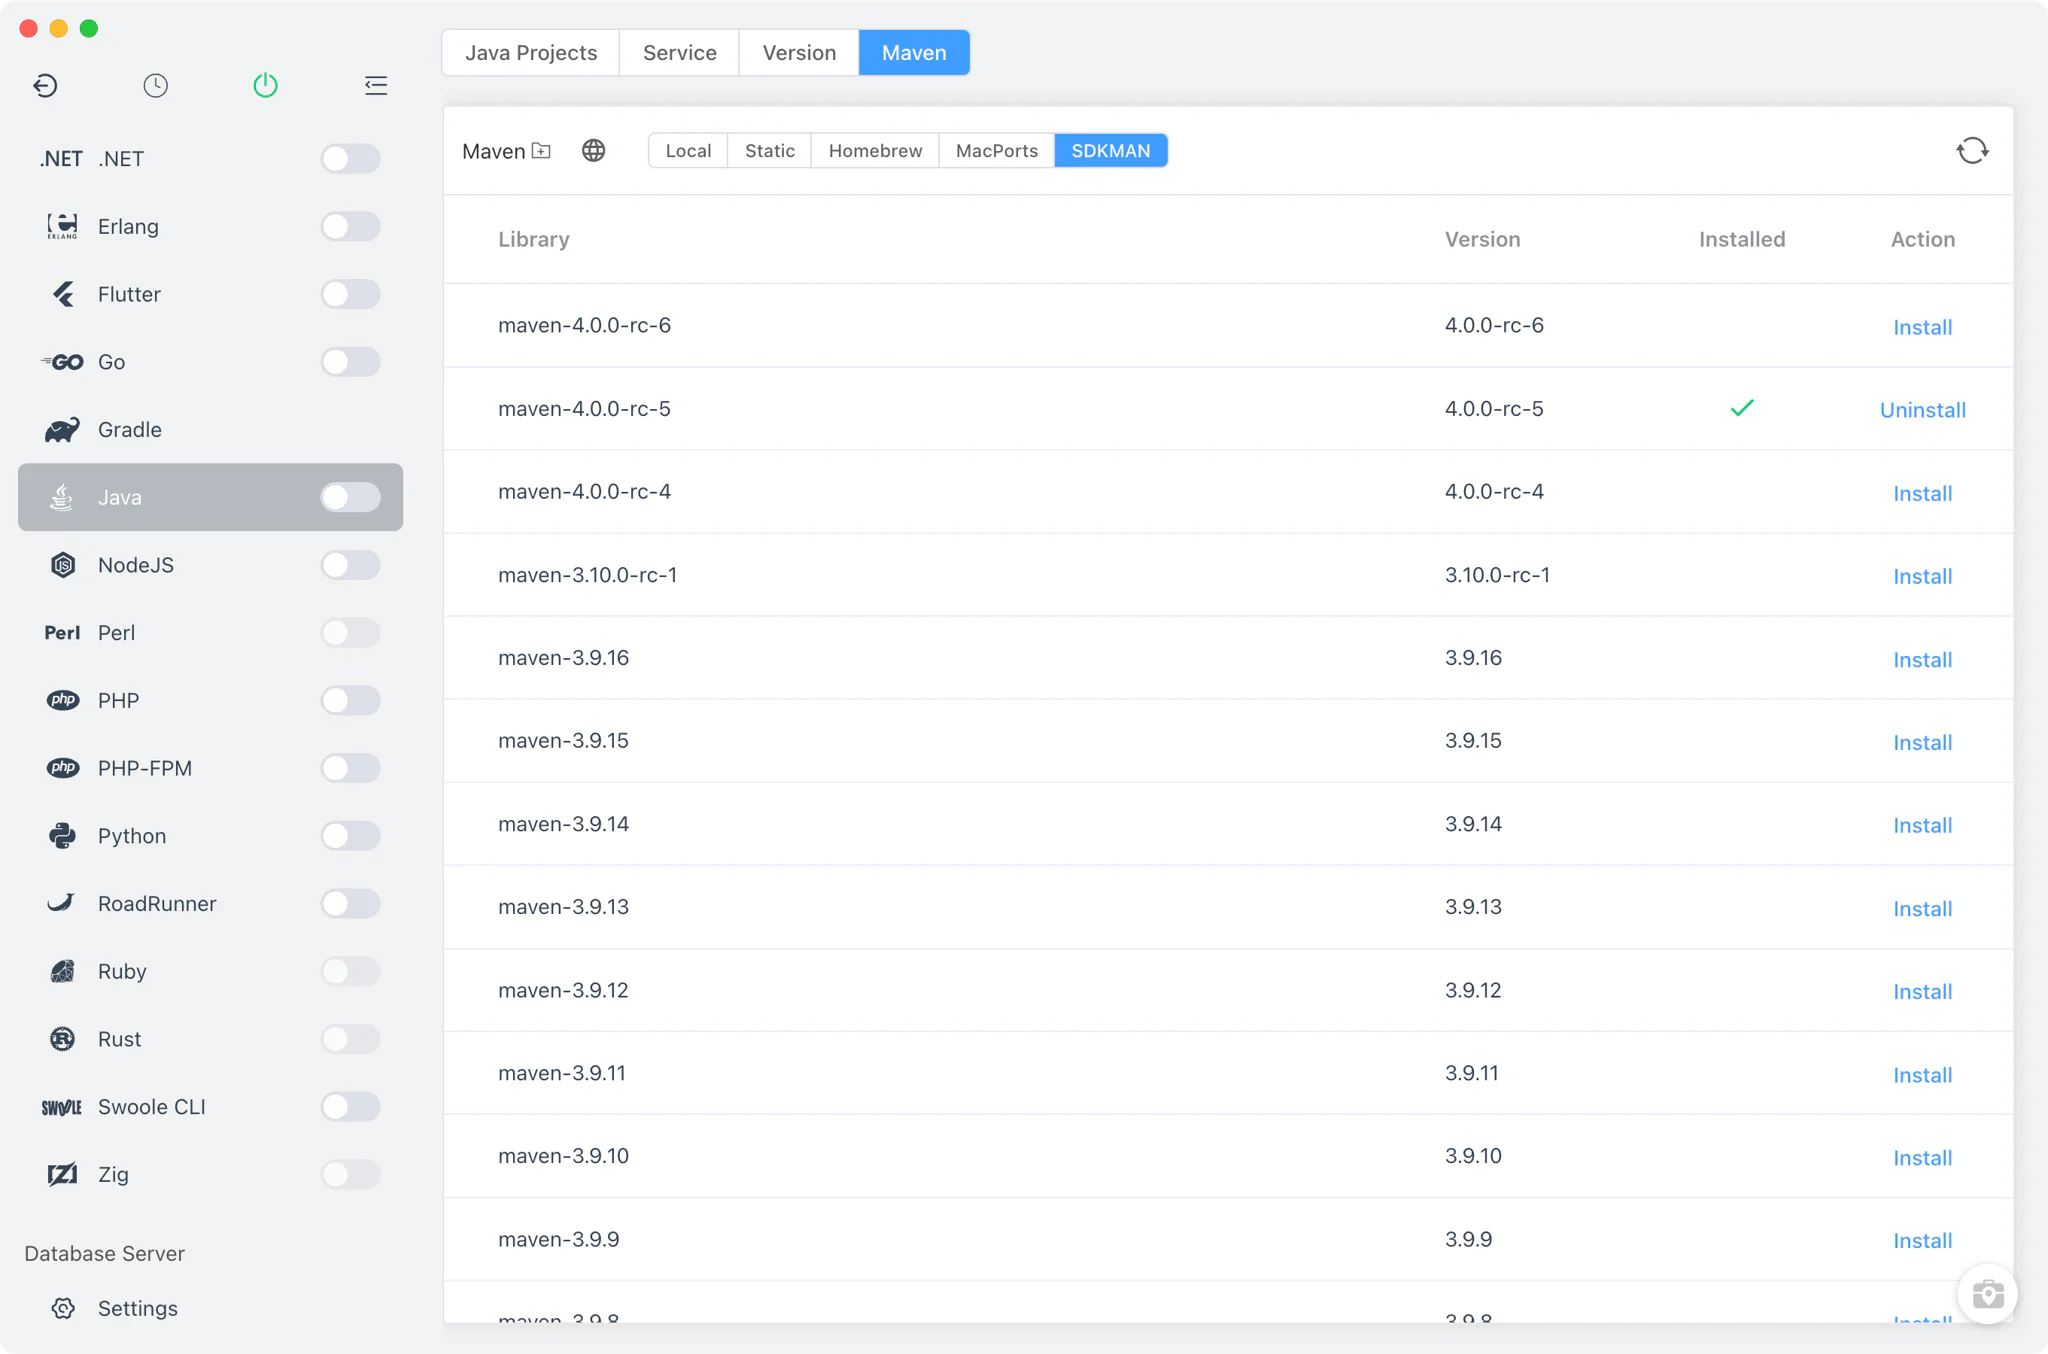Select the Homebrew source tab
Screen dimensions: 2048x1354
[x=875, y=151]
